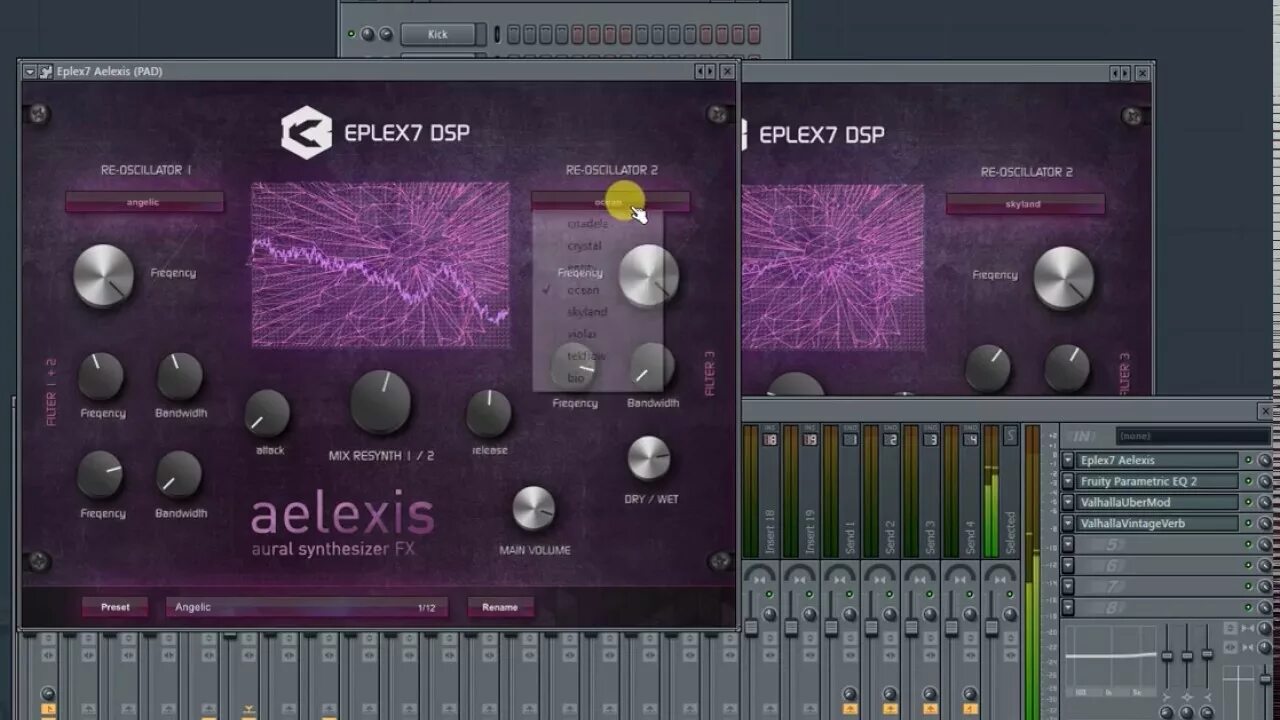Click the Angelic preset name field
Screen dimensions: 1280x720
(306, 607)
